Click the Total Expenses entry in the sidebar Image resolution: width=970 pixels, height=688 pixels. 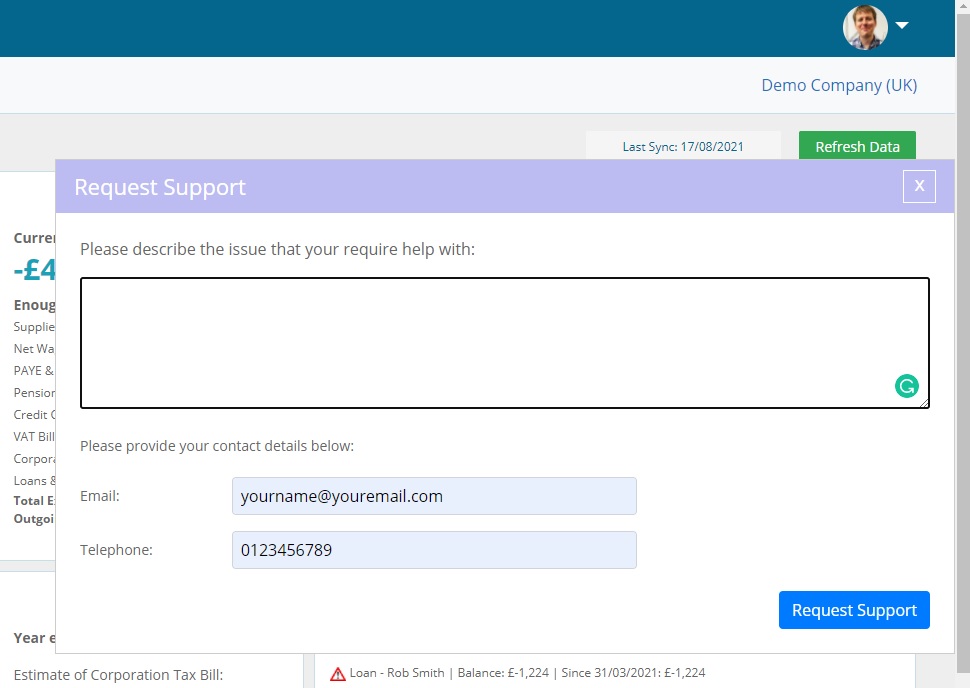34,500
